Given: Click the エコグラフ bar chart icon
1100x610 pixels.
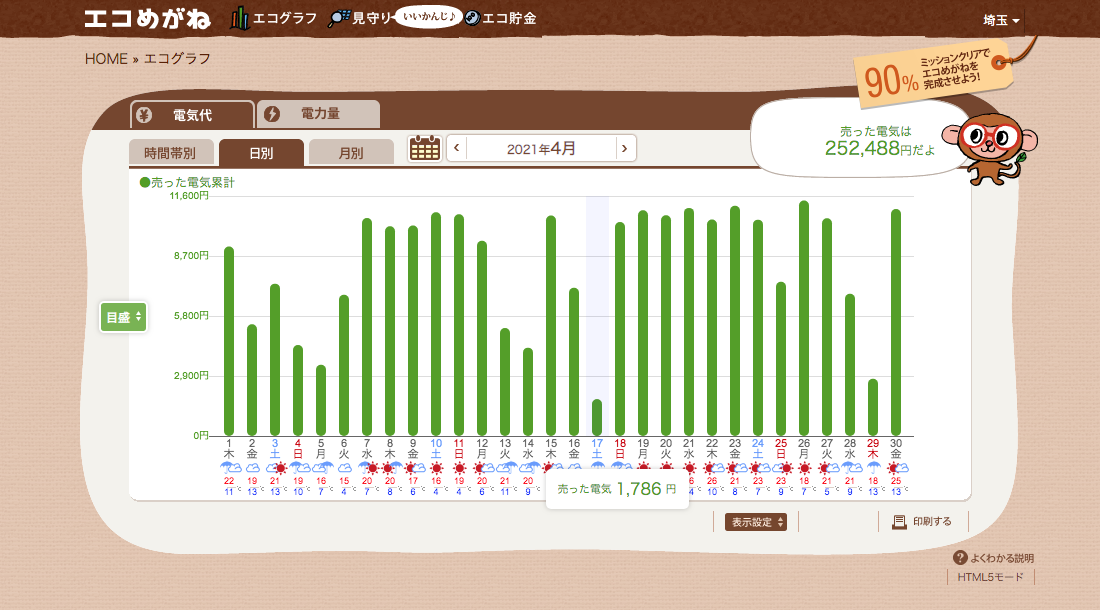Looking at the screenshot, I should pos(240,18).
